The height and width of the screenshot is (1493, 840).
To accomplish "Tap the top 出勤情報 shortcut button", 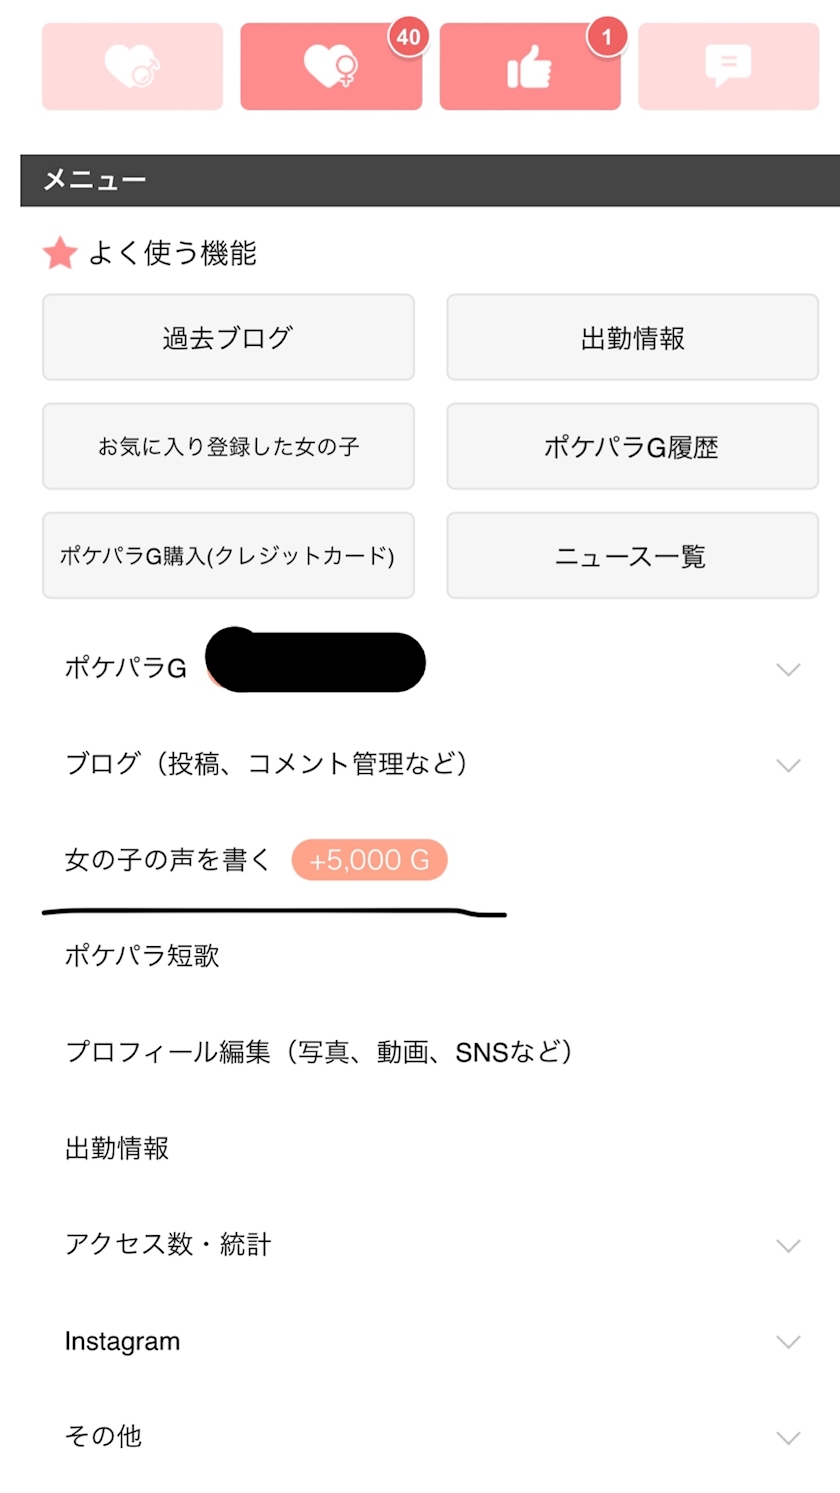I will tap(632, 338).
